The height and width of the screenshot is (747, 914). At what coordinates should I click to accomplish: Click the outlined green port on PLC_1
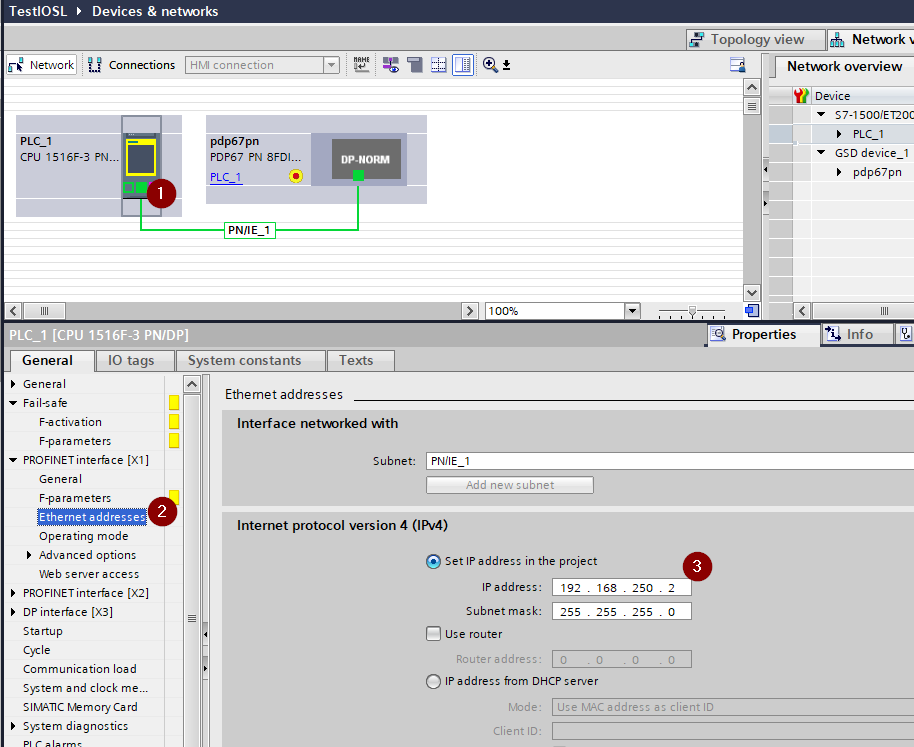pos(129,187)
